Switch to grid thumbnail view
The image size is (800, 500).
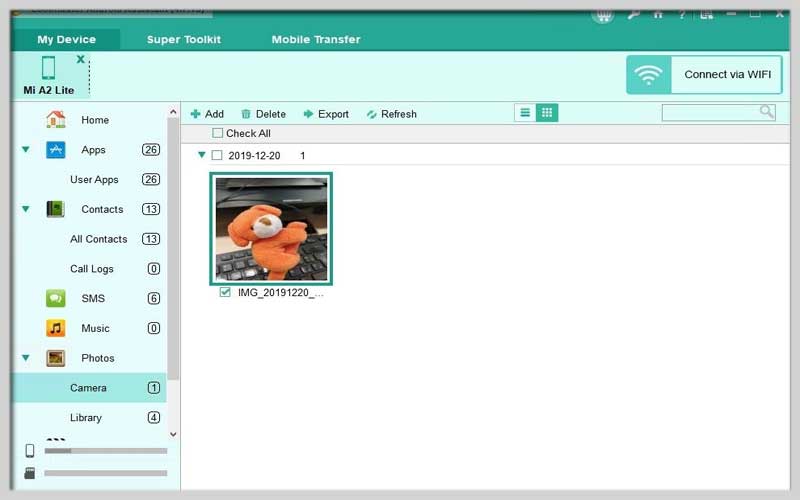(547, 113)
